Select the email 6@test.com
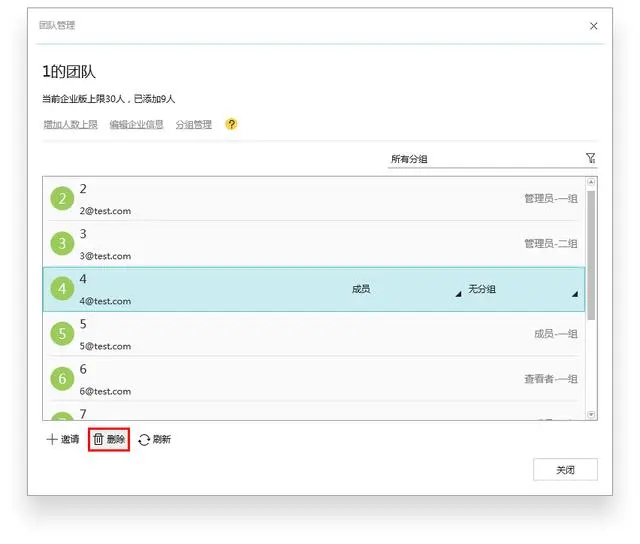 pos(105,391)
